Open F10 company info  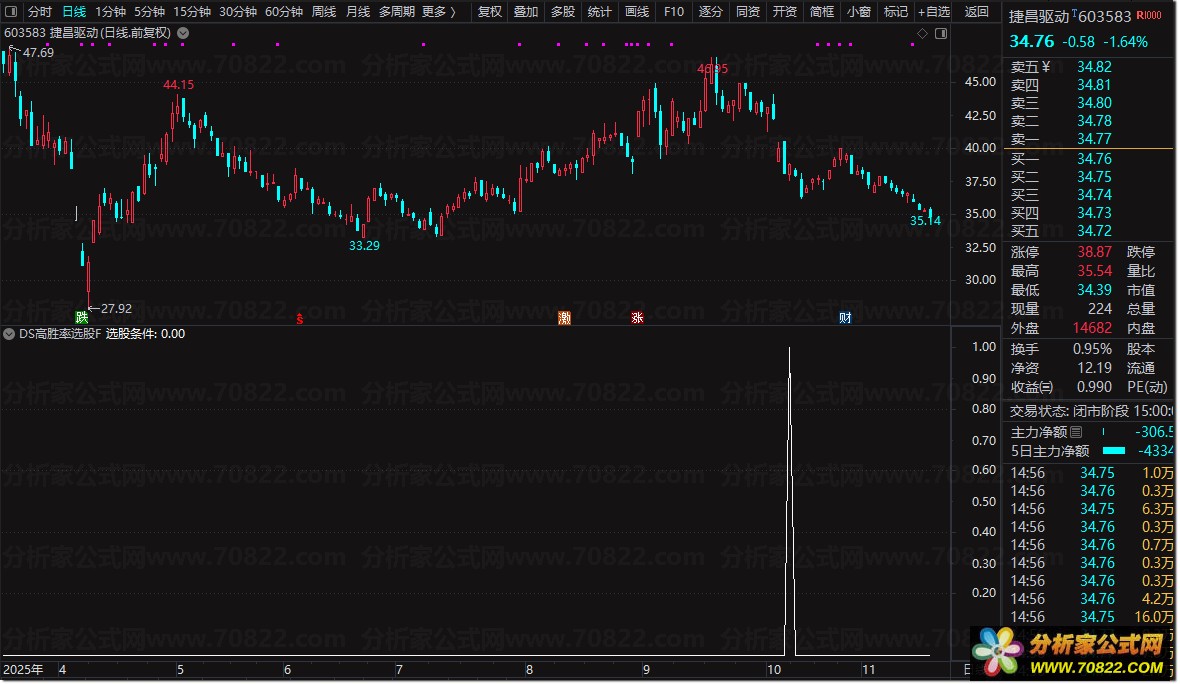tap(674, 11)
